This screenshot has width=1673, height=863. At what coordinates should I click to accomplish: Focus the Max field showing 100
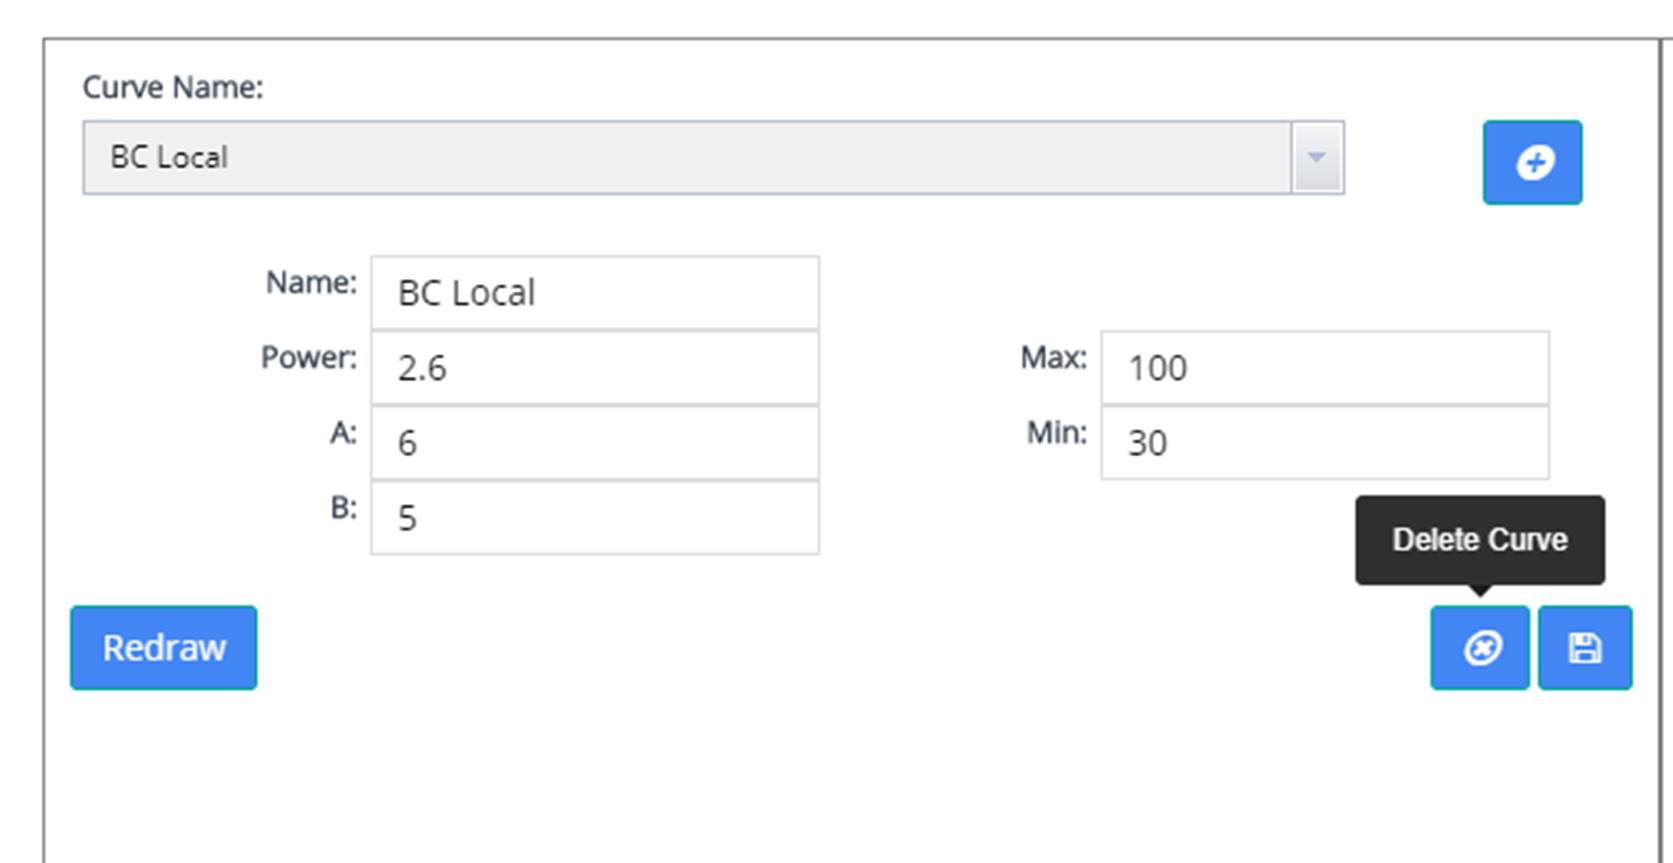[x=1325, y=368]
